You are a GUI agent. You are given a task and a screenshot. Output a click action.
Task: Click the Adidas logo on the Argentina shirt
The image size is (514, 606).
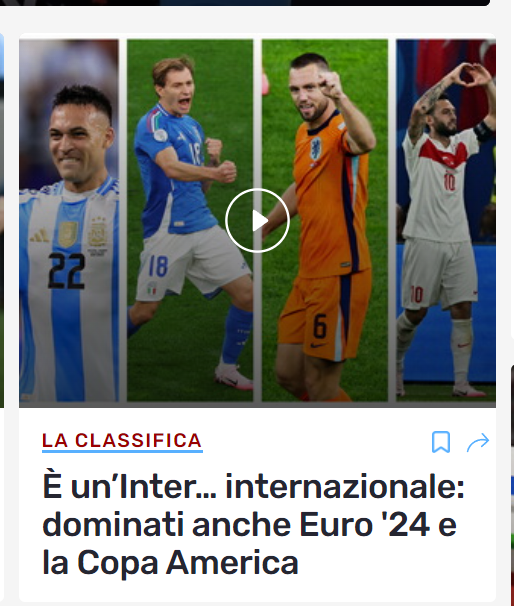point(40,235)
